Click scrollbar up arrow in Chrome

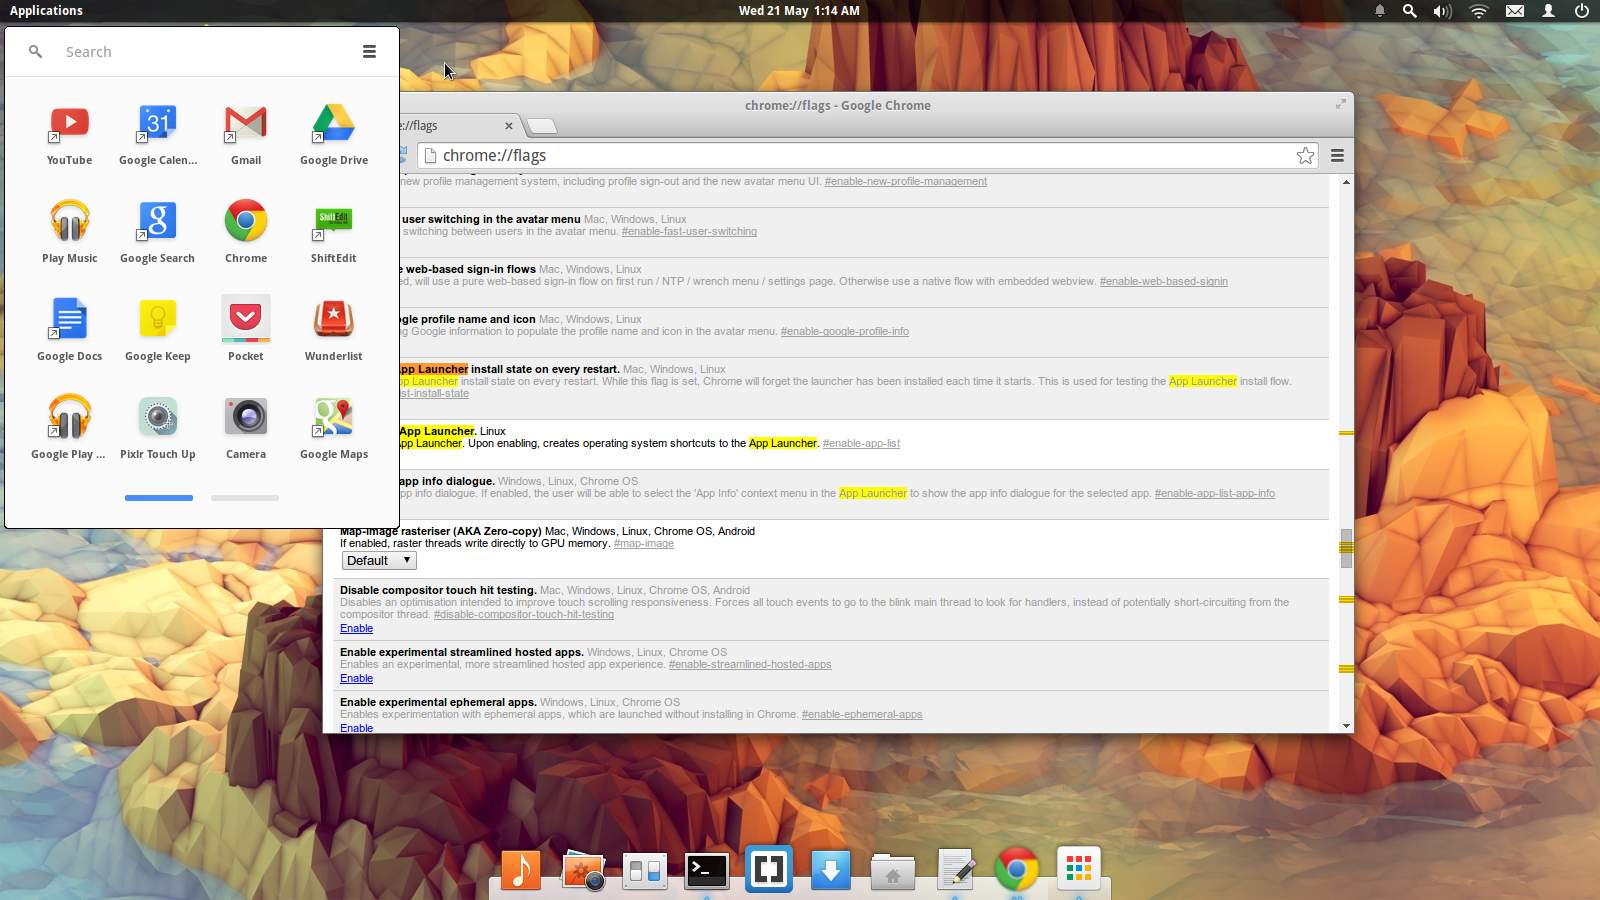1346,182
